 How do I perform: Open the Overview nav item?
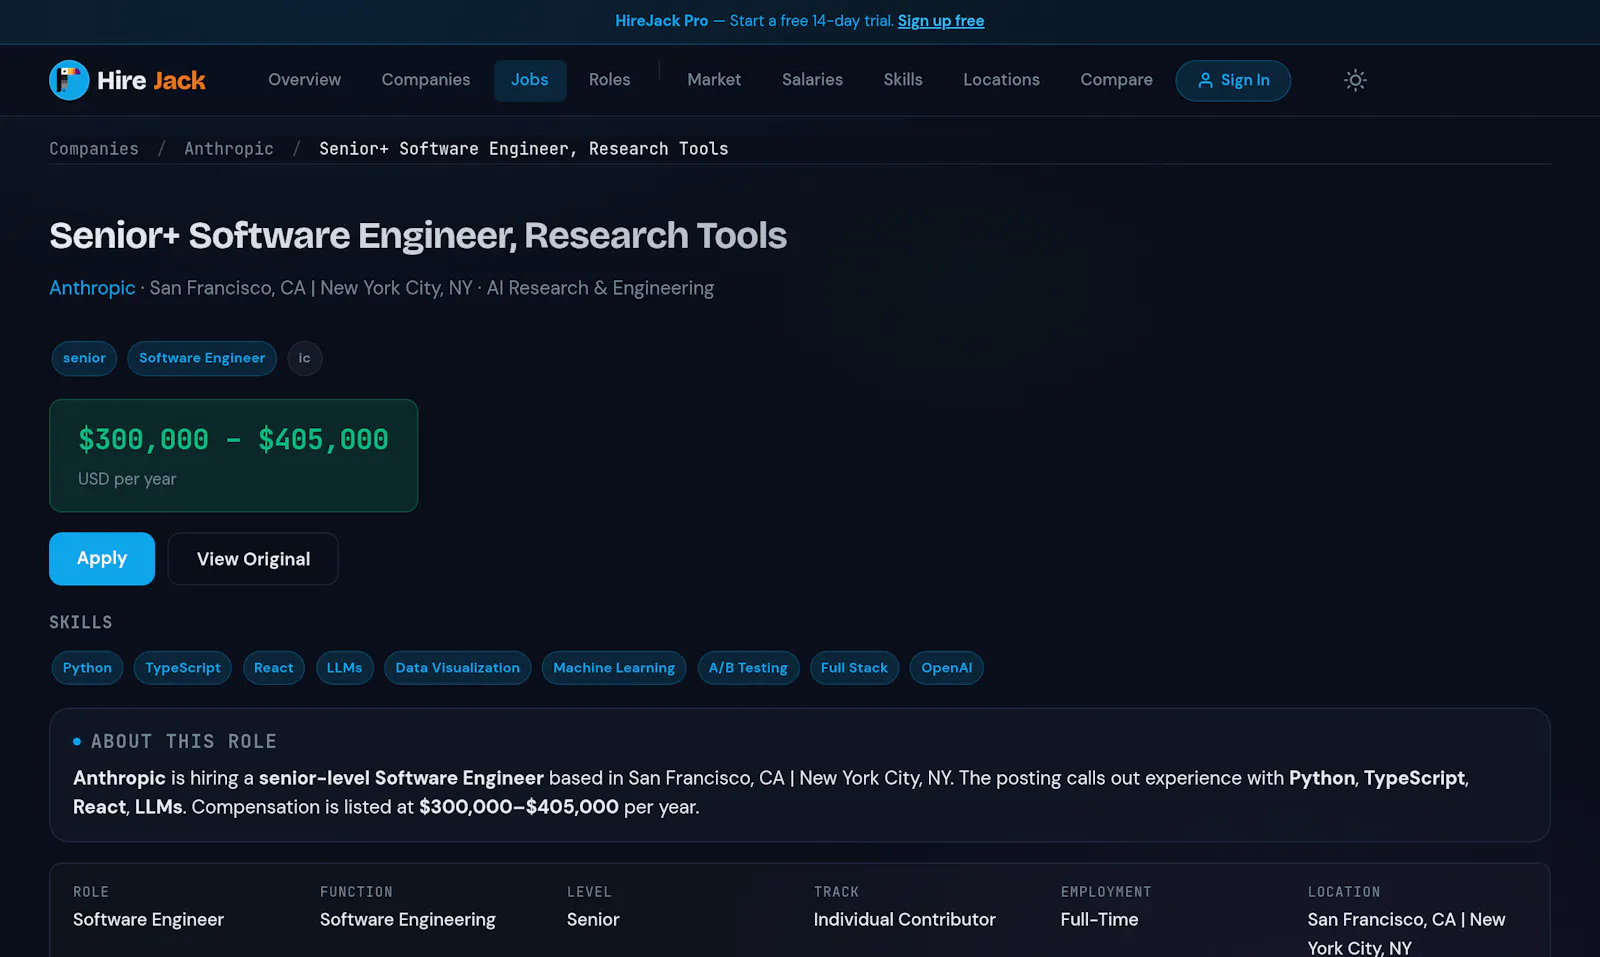pos(304,80)
